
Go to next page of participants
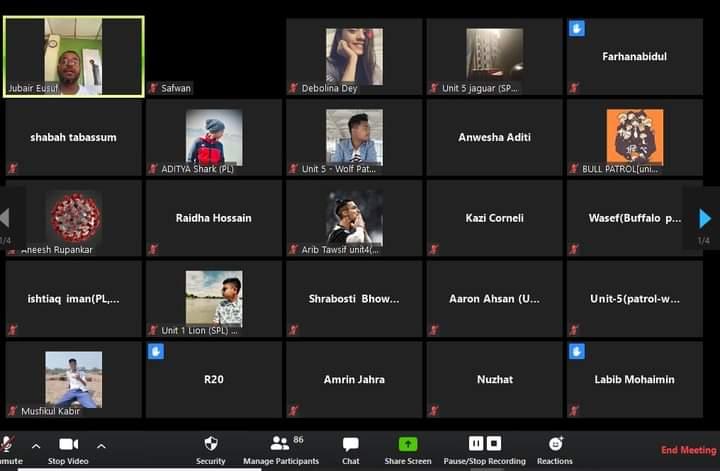coord(705,218)
